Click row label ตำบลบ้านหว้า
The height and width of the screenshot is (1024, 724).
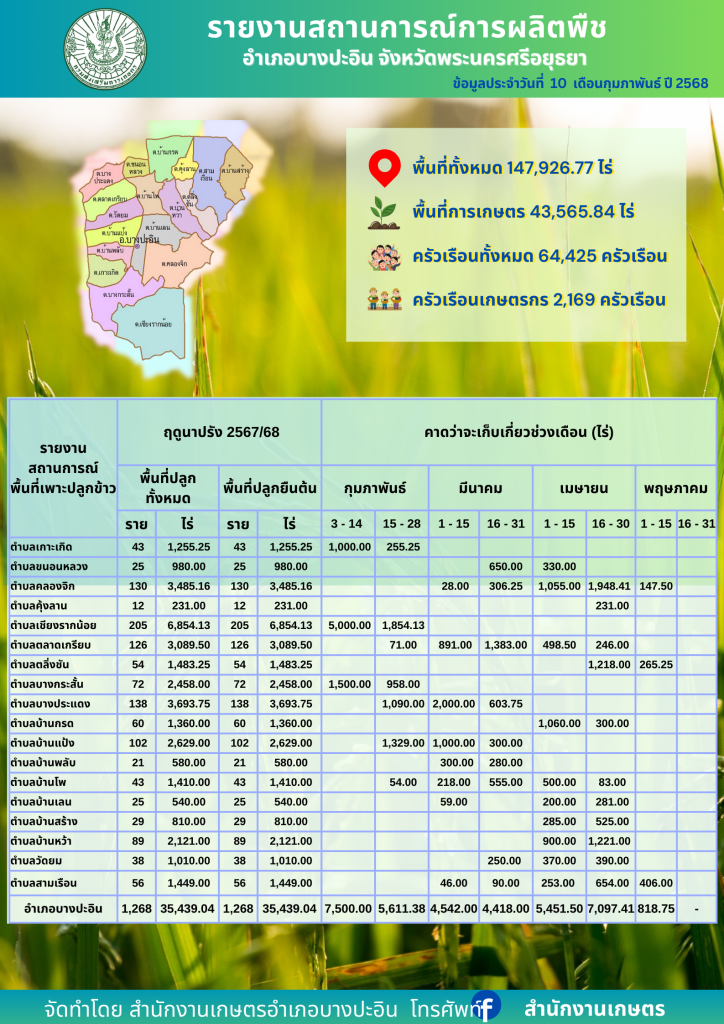43,841
